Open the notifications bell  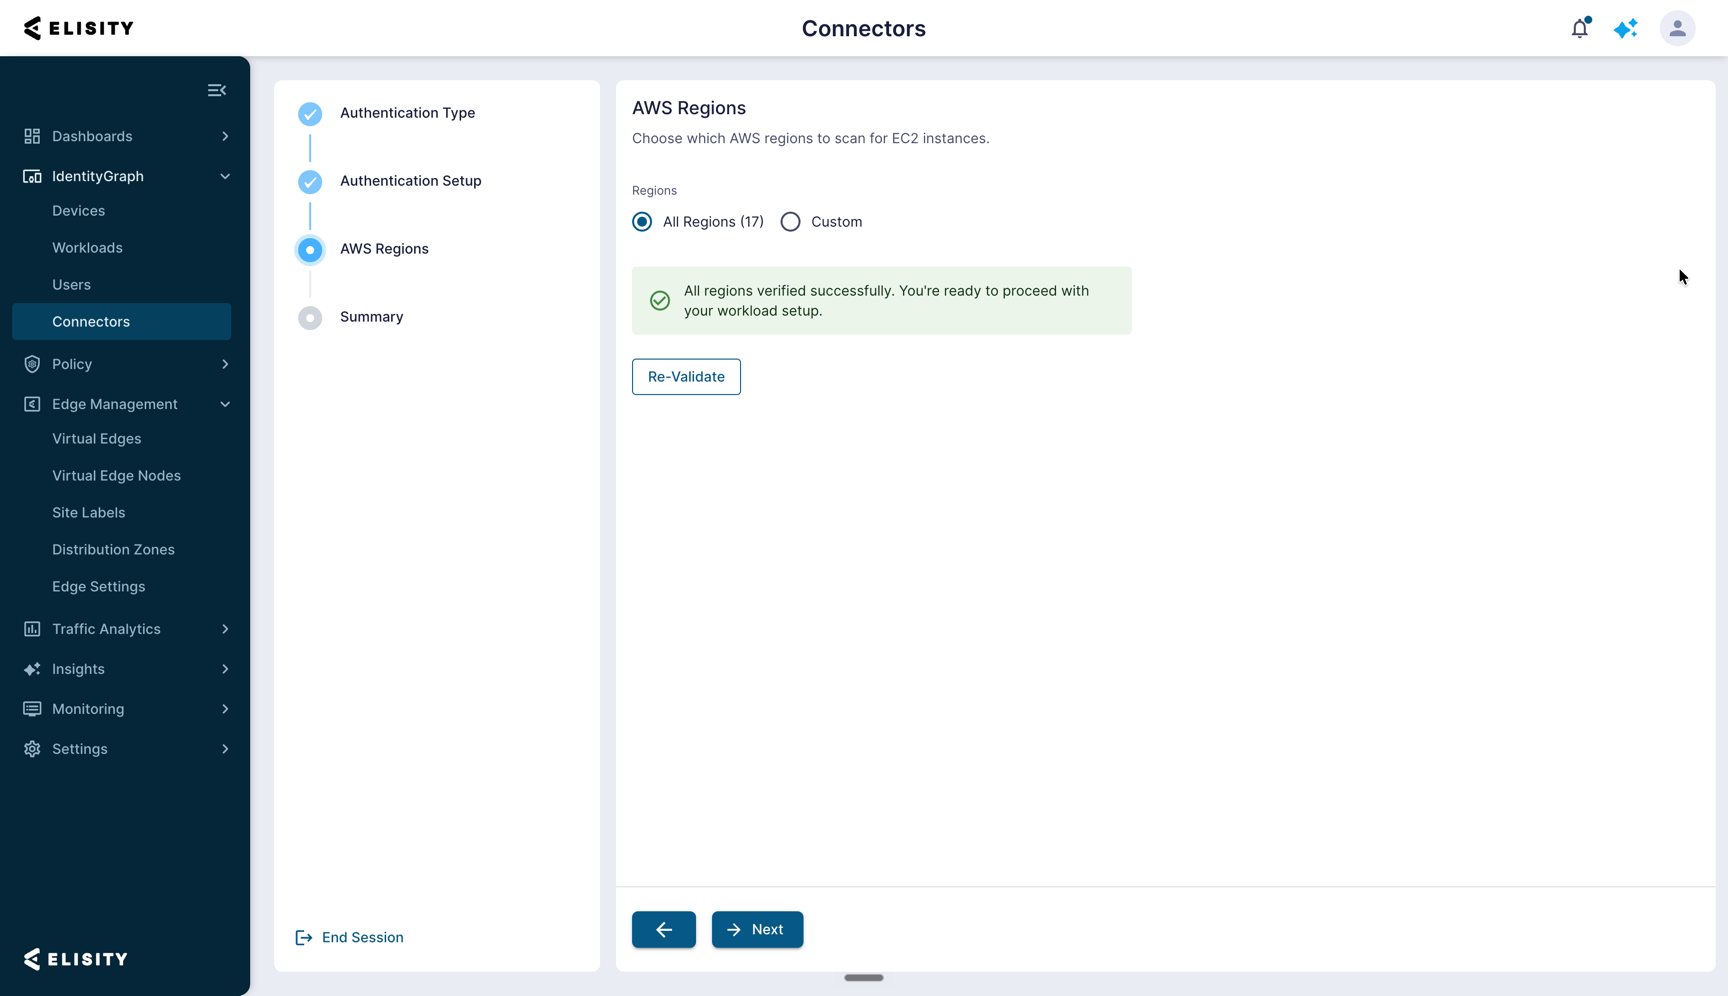pos(1580,28)
